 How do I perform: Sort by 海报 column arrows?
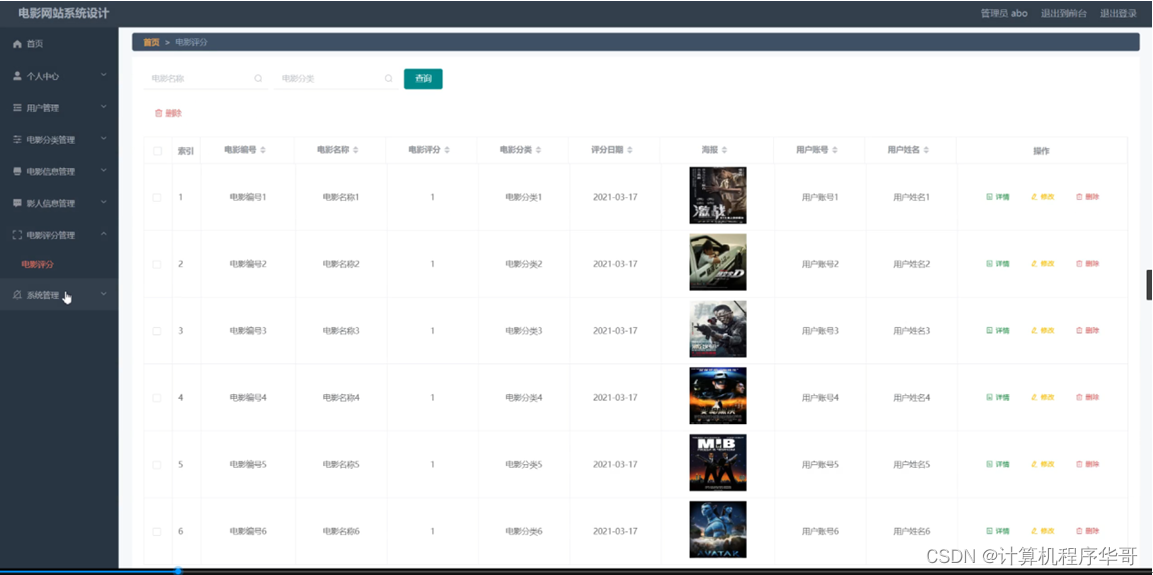[x=724, y=150]
